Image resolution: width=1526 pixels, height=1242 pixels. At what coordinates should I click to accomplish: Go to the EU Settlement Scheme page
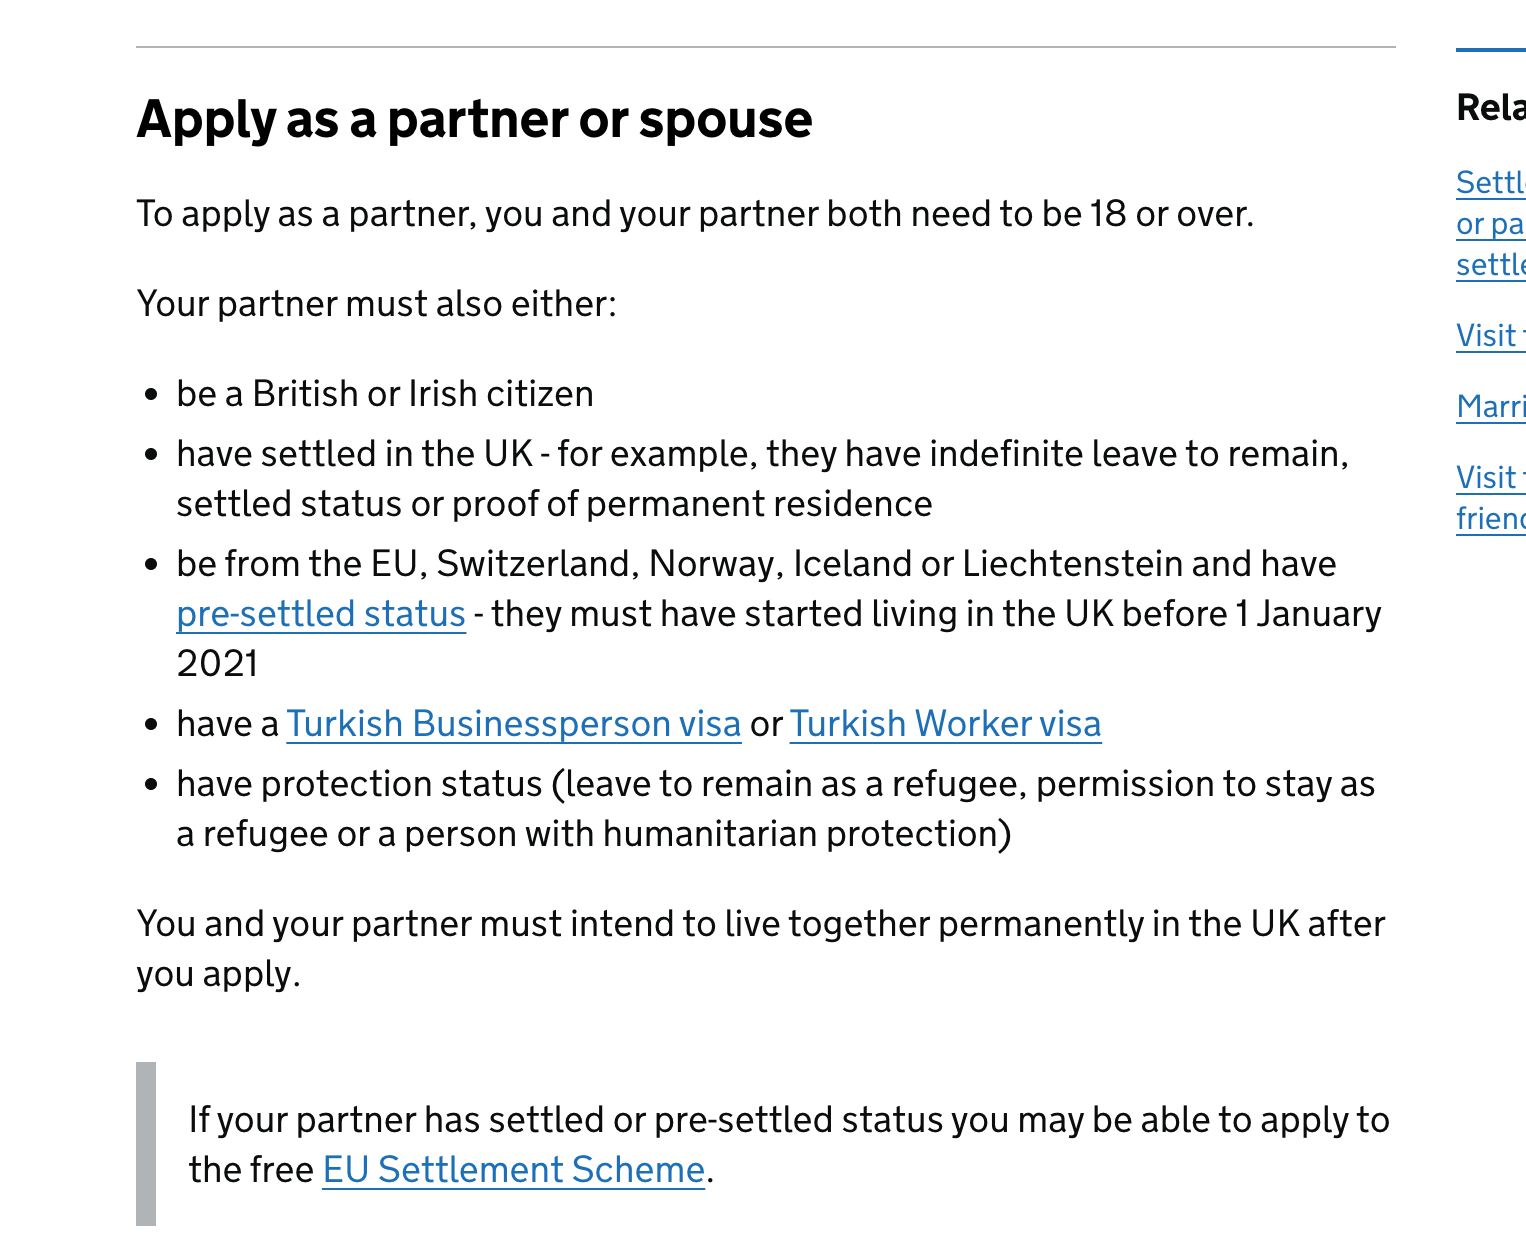coord(513,1170)
